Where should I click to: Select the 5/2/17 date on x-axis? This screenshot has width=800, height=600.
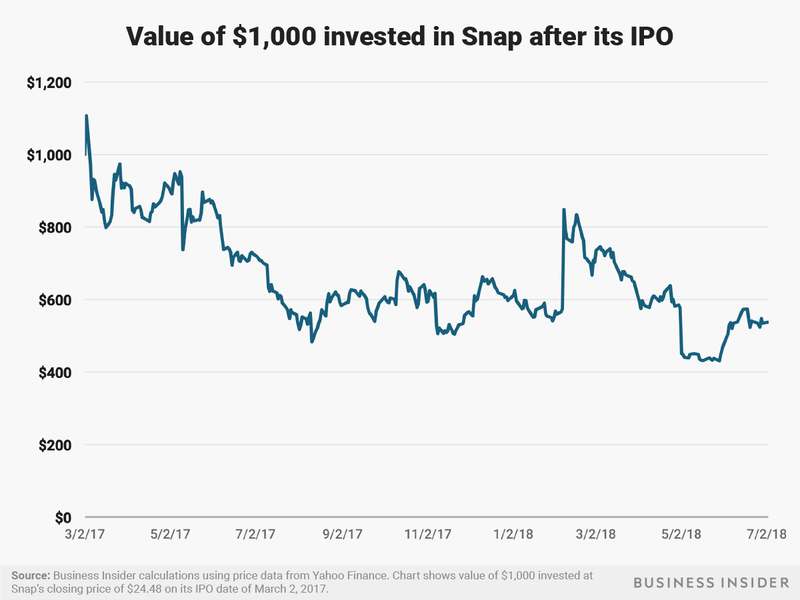pos(170,534)
